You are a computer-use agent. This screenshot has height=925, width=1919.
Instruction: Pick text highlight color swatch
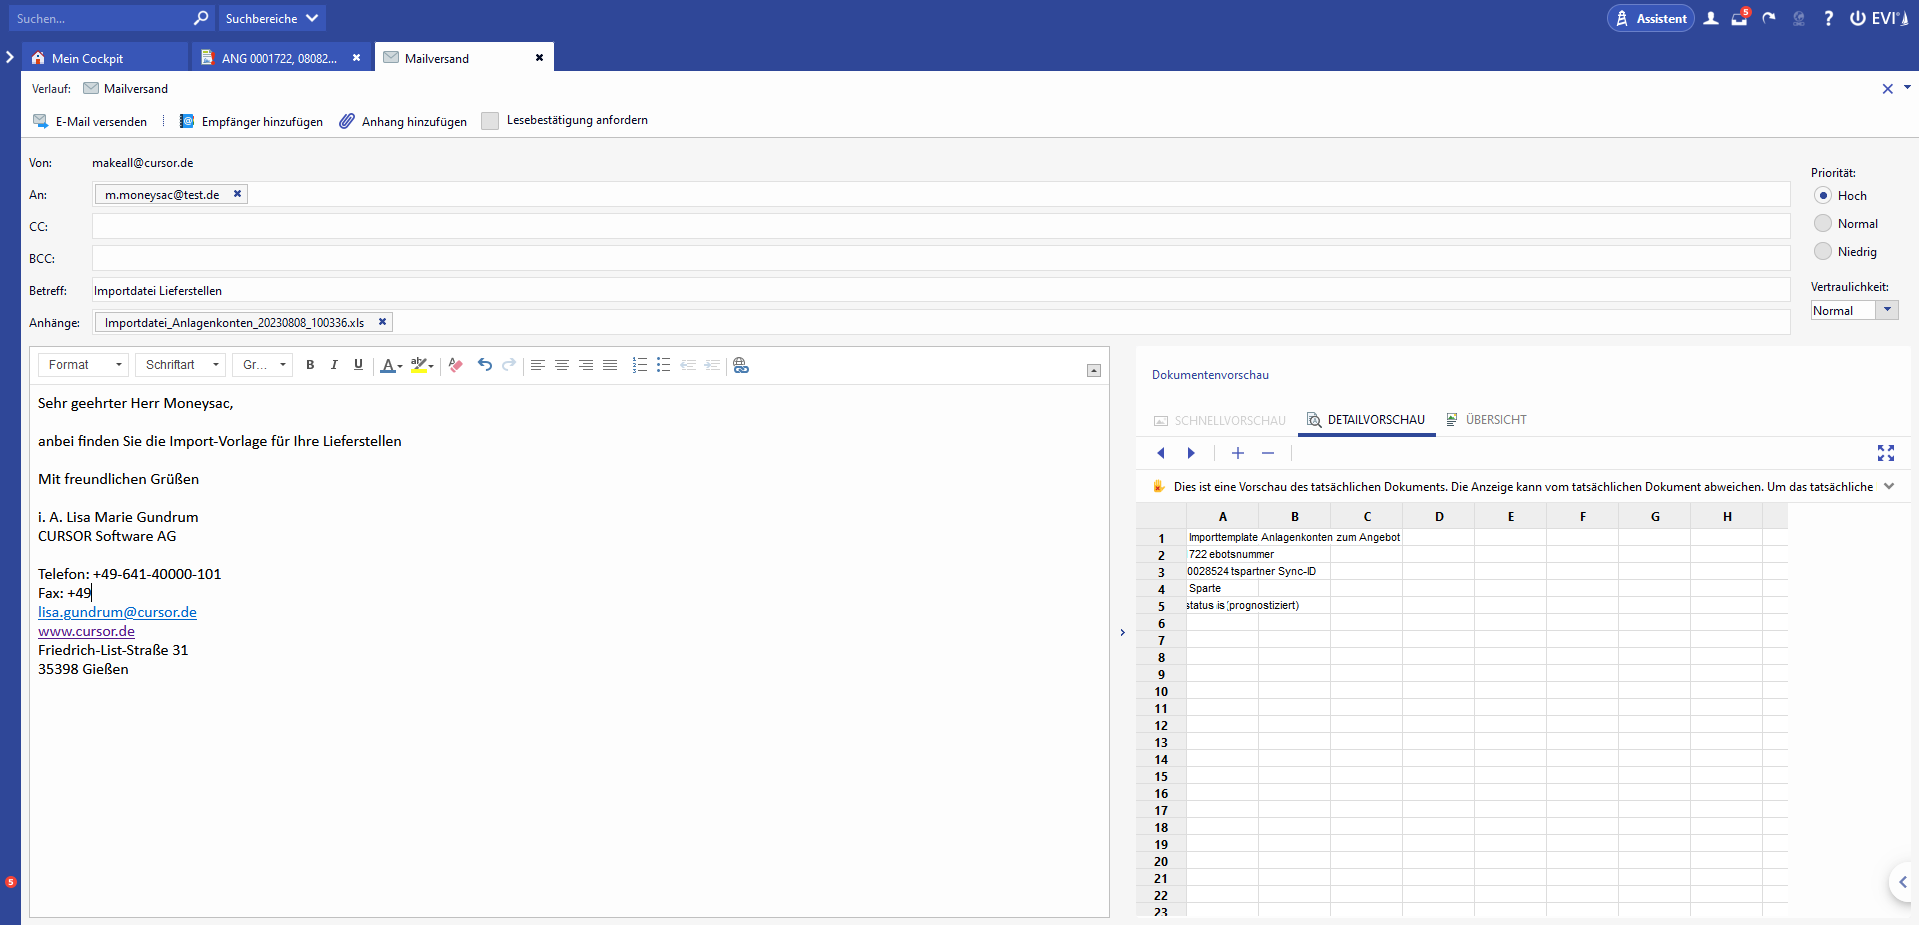pos(419,365)
